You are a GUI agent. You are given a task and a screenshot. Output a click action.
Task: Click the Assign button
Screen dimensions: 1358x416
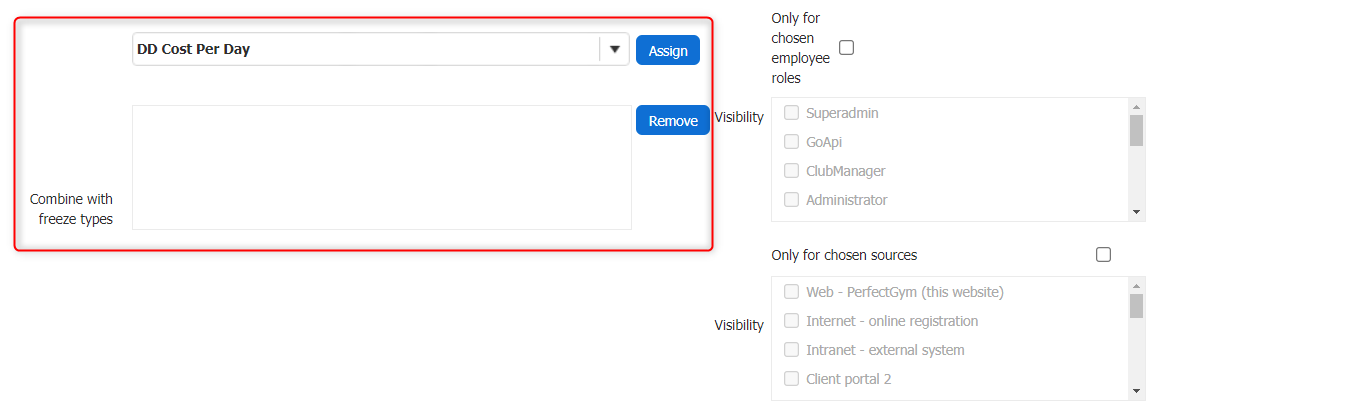[x=668, y=51]
